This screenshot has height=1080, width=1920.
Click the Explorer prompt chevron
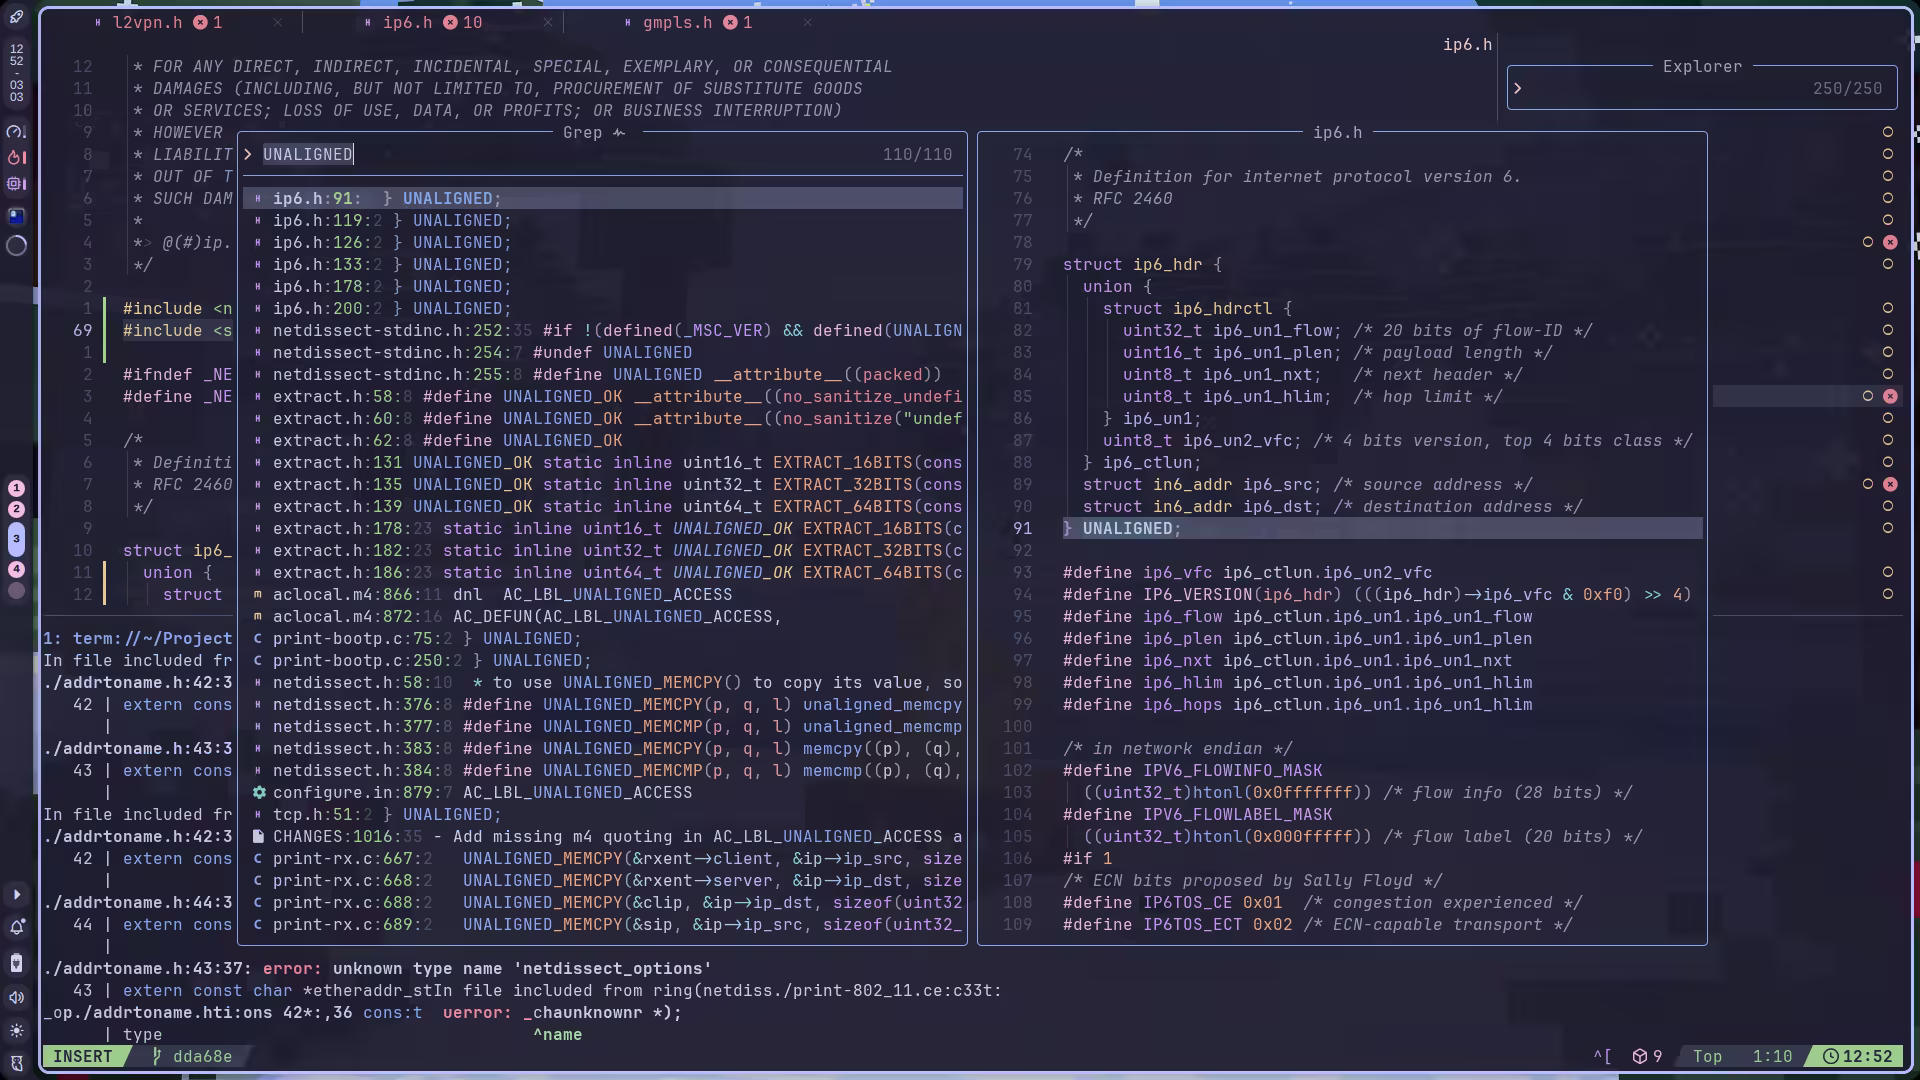(x=1518, y=88)
